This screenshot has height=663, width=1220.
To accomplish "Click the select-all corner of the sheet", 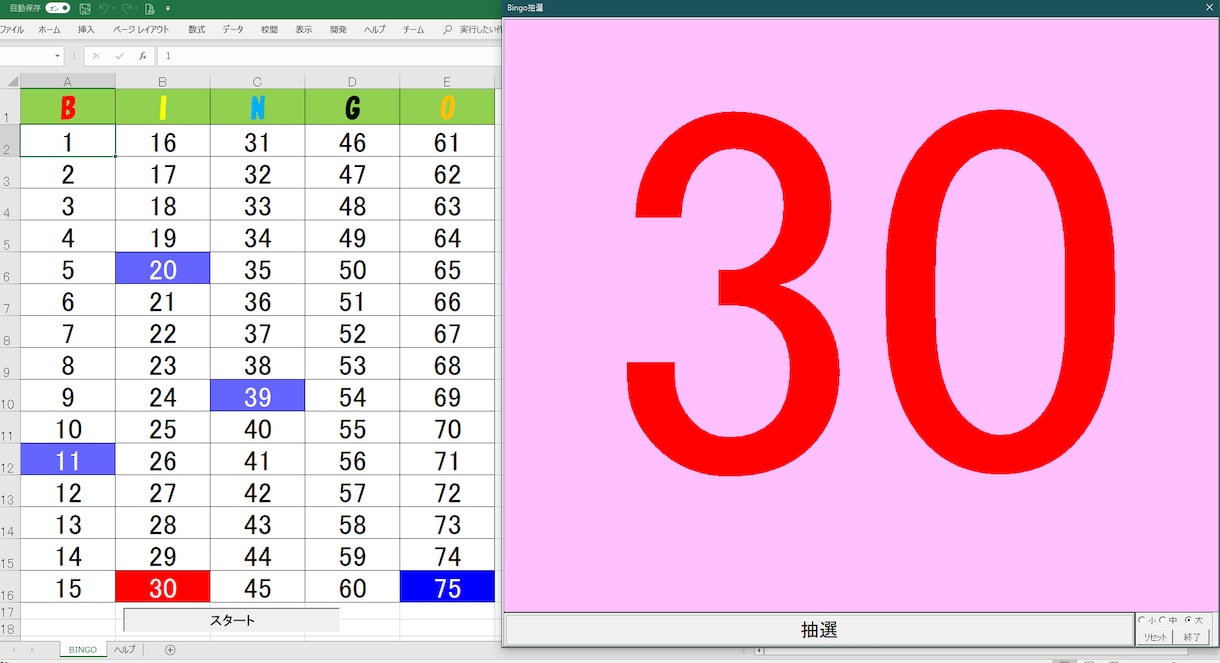I will click(10, 81).
